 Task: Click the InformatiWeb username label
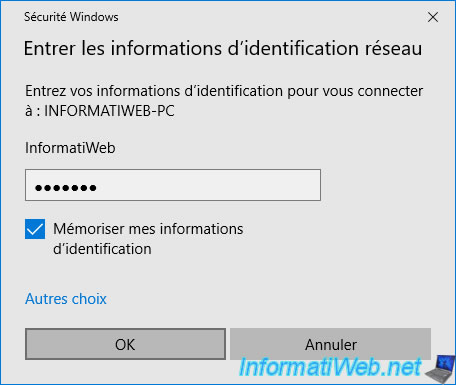pos(70,148)
